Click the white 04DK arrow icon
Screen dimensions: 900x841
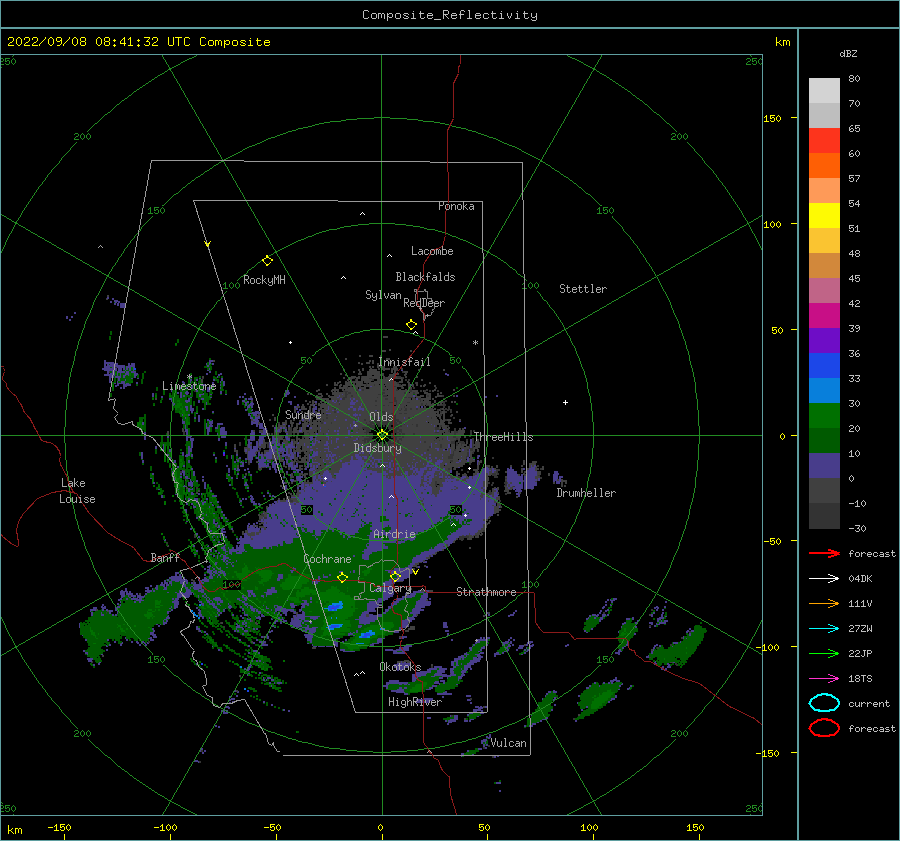pyautogui.click(x=824, y=578)
